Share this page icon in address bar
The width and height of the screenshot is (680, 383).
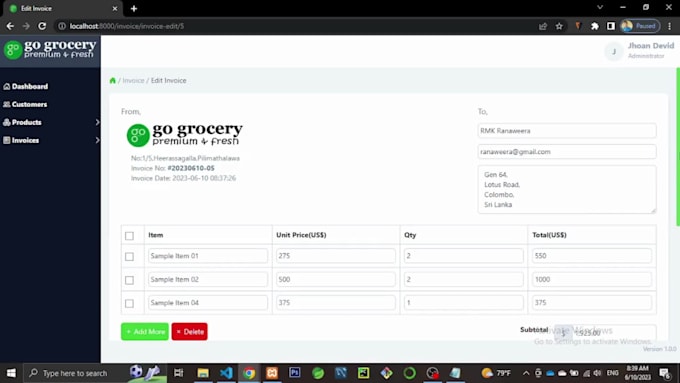(543, 26)
